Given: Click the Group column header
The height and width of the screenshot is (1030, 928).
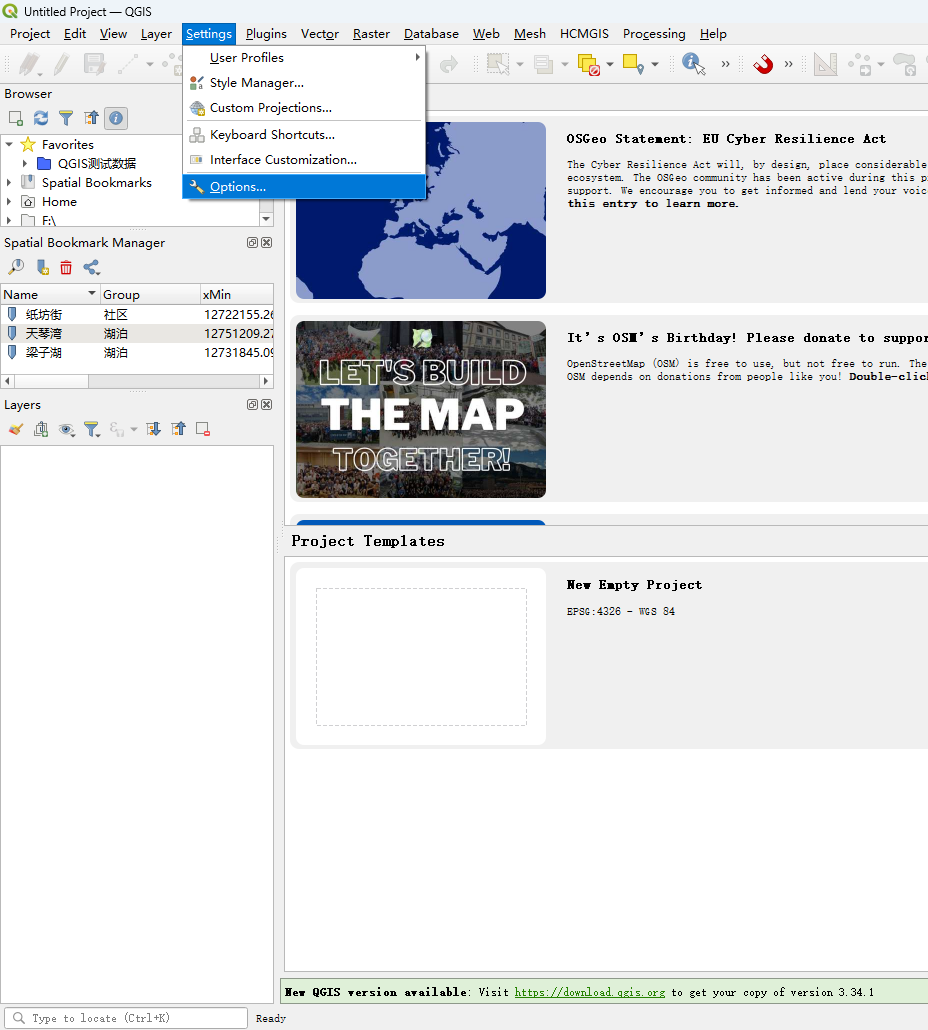Looking at the screenshot, I should (150, 294).
